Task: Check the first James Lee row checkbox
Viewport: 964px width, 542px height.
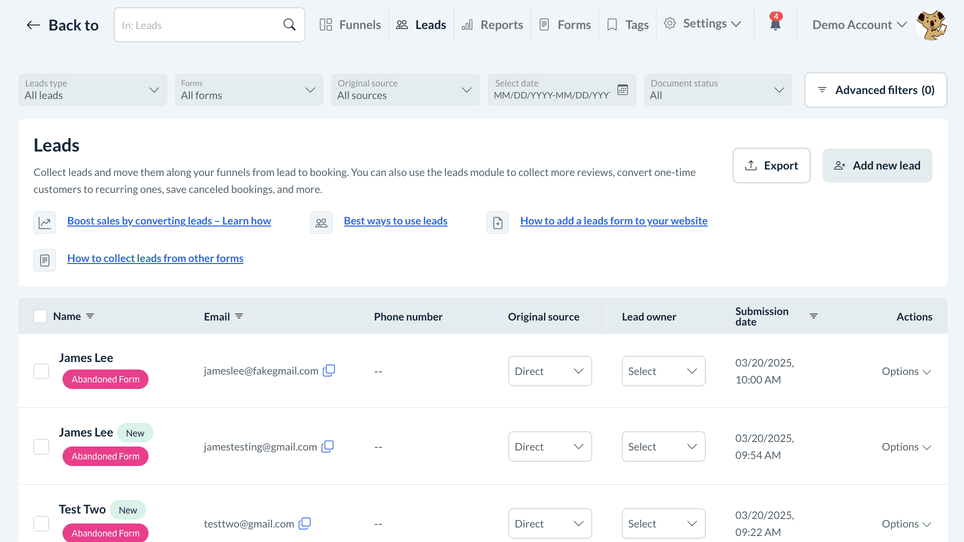Action: pyautogui.click(x=41, y=371)
